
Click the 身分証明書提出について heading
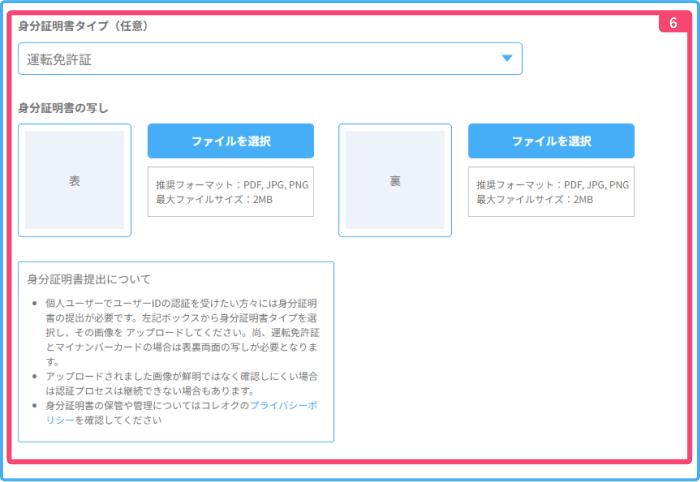[x=89, y=279]
